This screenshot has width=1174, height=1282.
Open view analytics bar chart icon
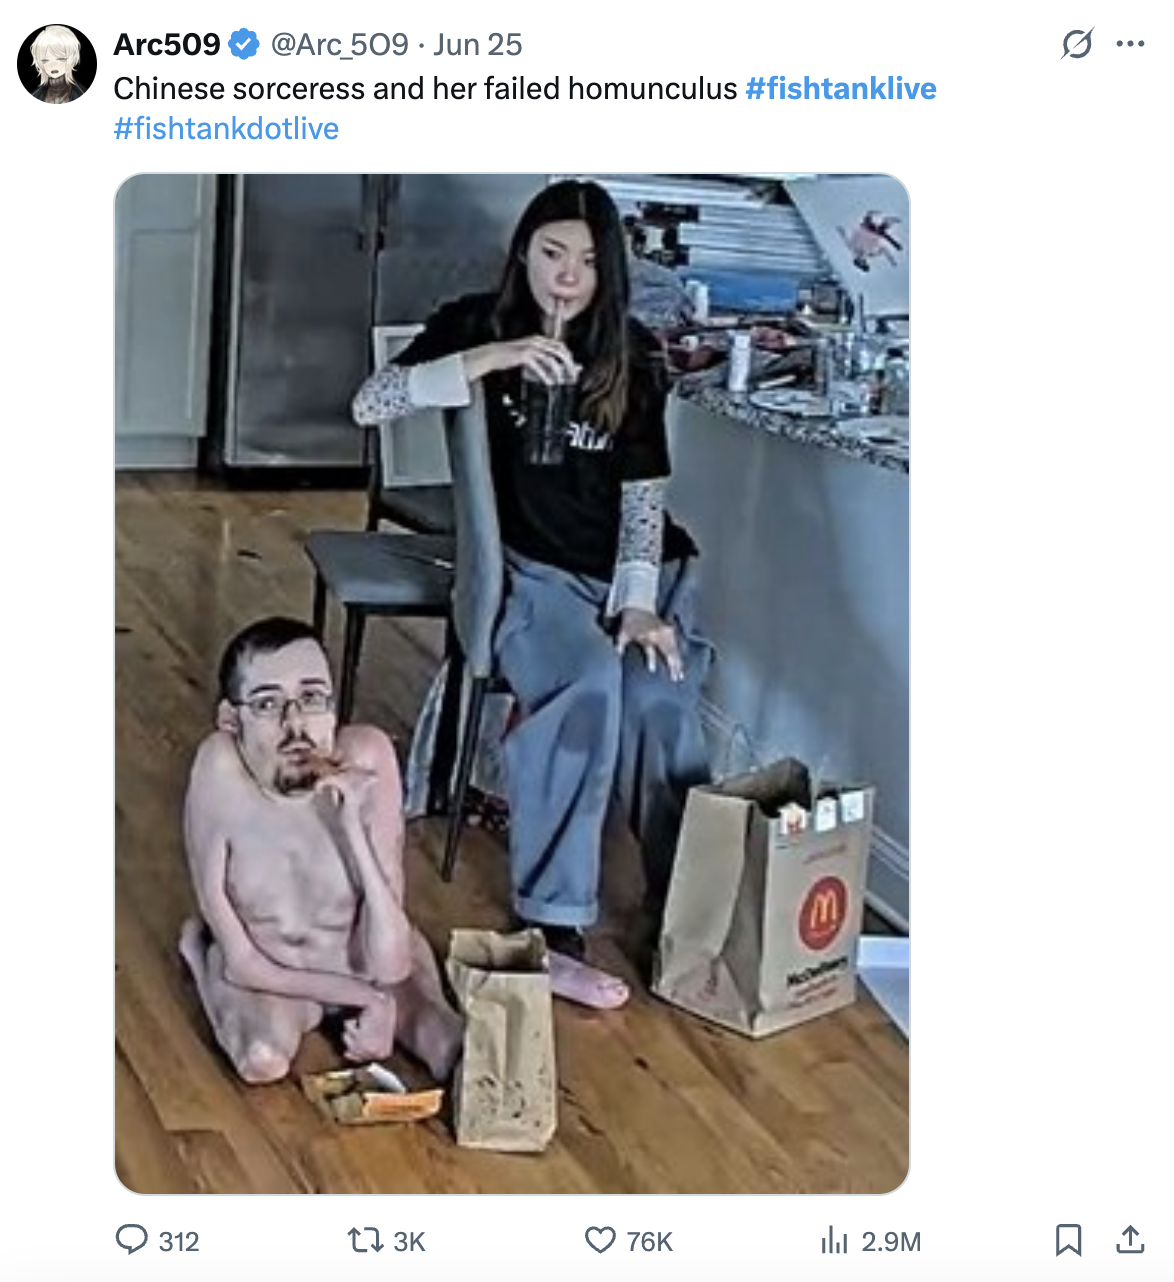click(x=834, y=1241)
